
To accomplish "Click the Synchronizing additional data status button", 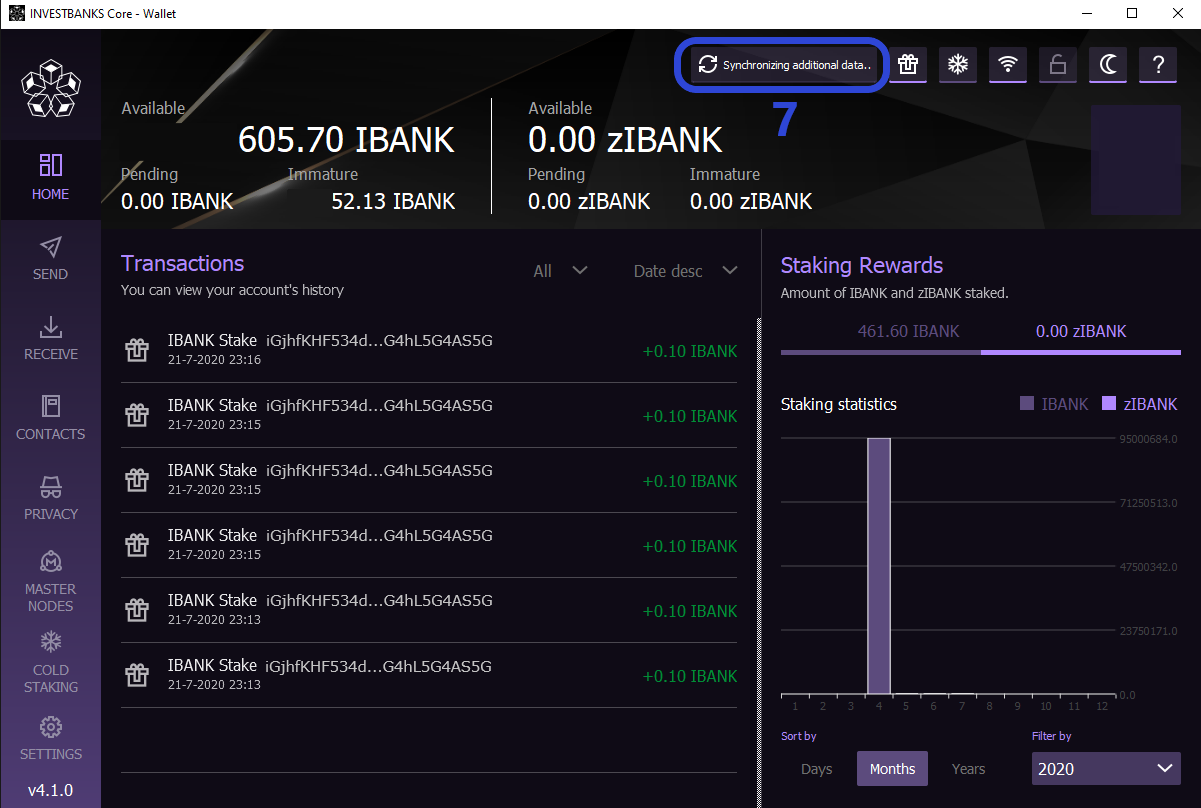I will [783, 65].
